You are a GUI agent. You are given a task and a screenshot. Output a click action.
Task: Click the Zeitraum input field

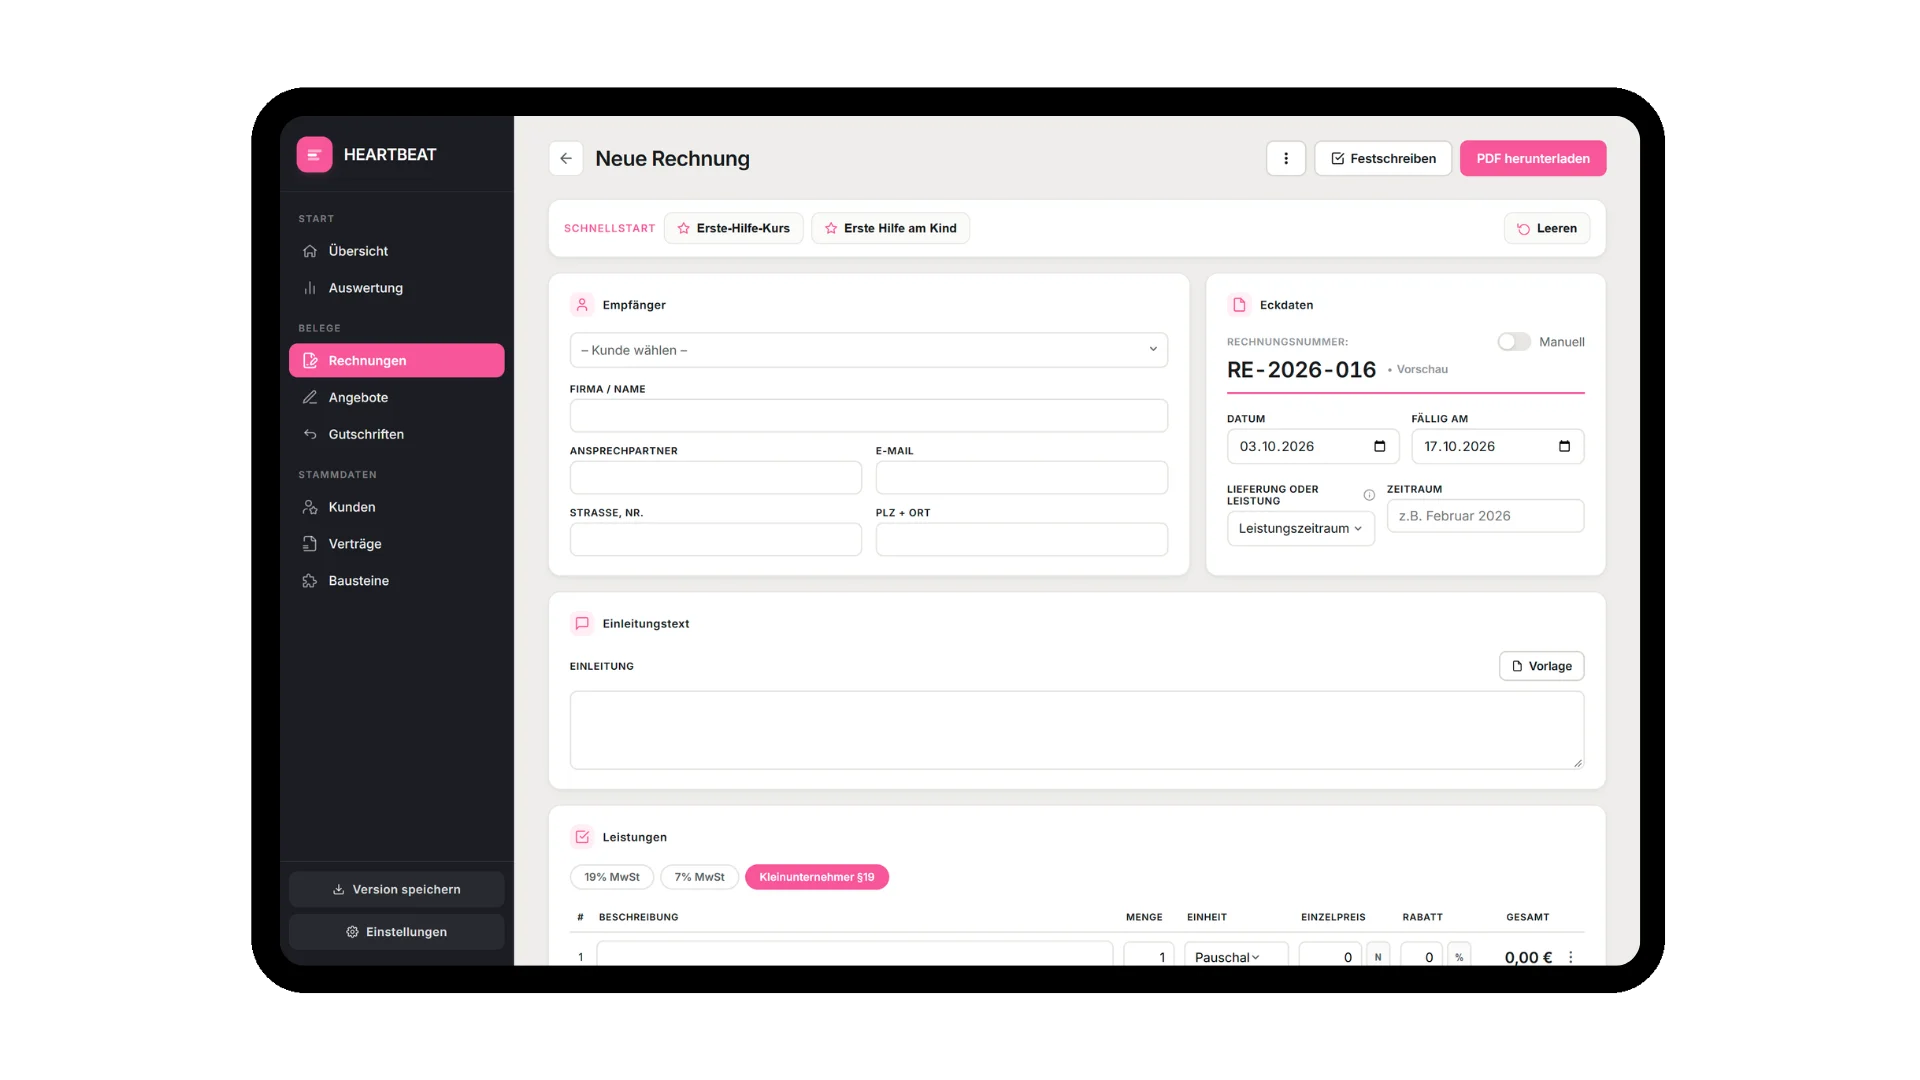(1485, 516)
